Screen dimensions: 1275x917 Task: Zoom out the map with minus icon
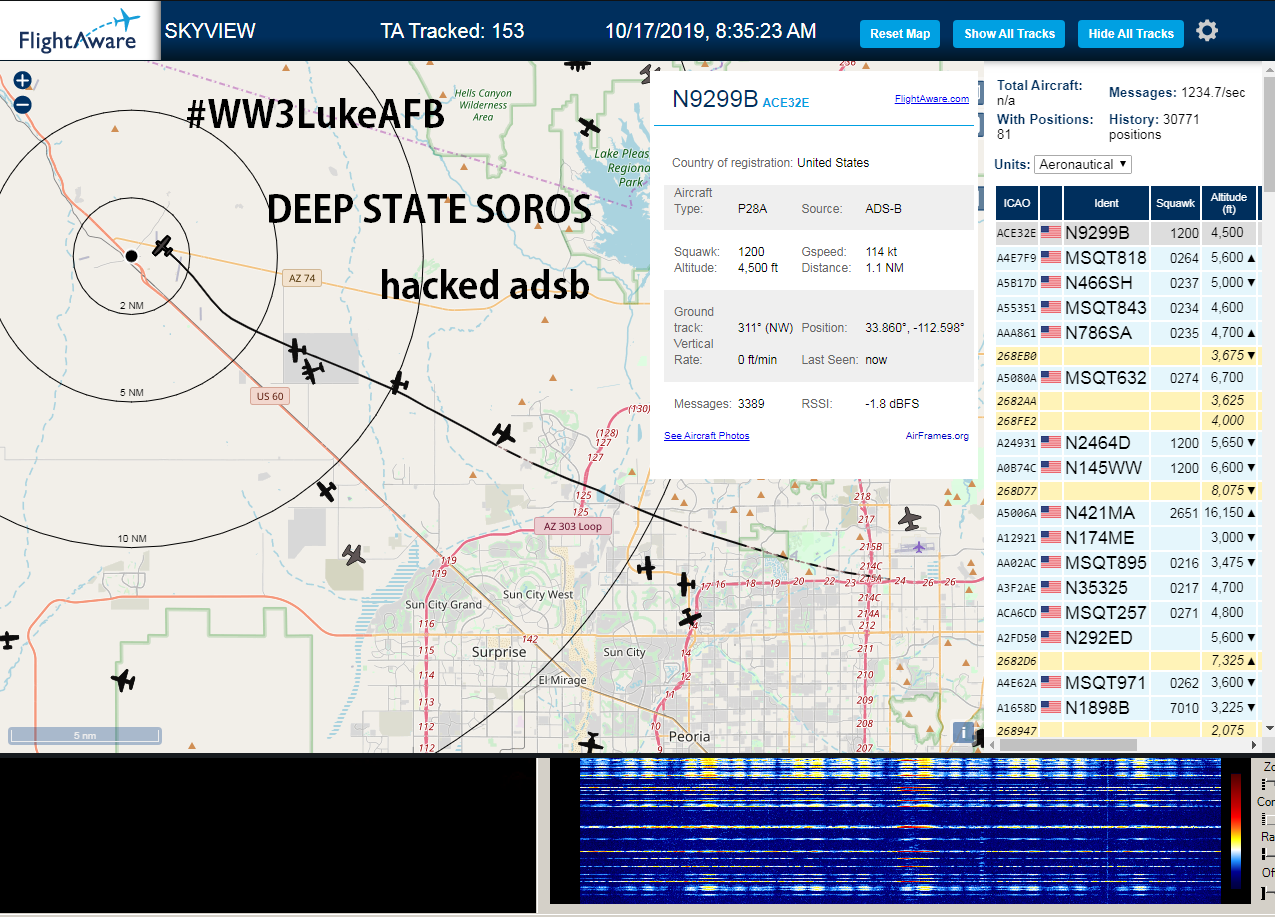tap(22, 104)
